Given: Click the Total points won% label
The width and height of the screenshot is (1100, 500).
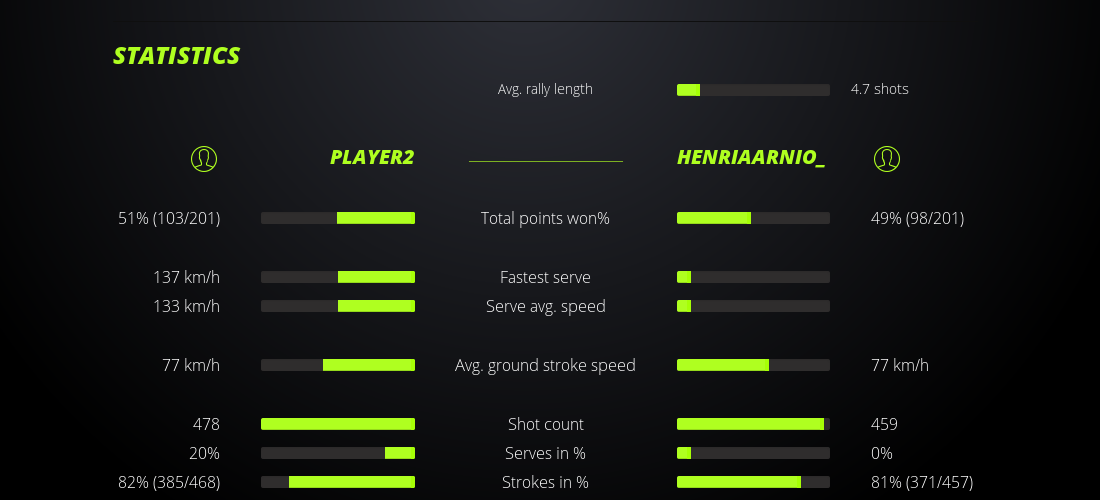Looking at the screenshot, I should [545, 218].
